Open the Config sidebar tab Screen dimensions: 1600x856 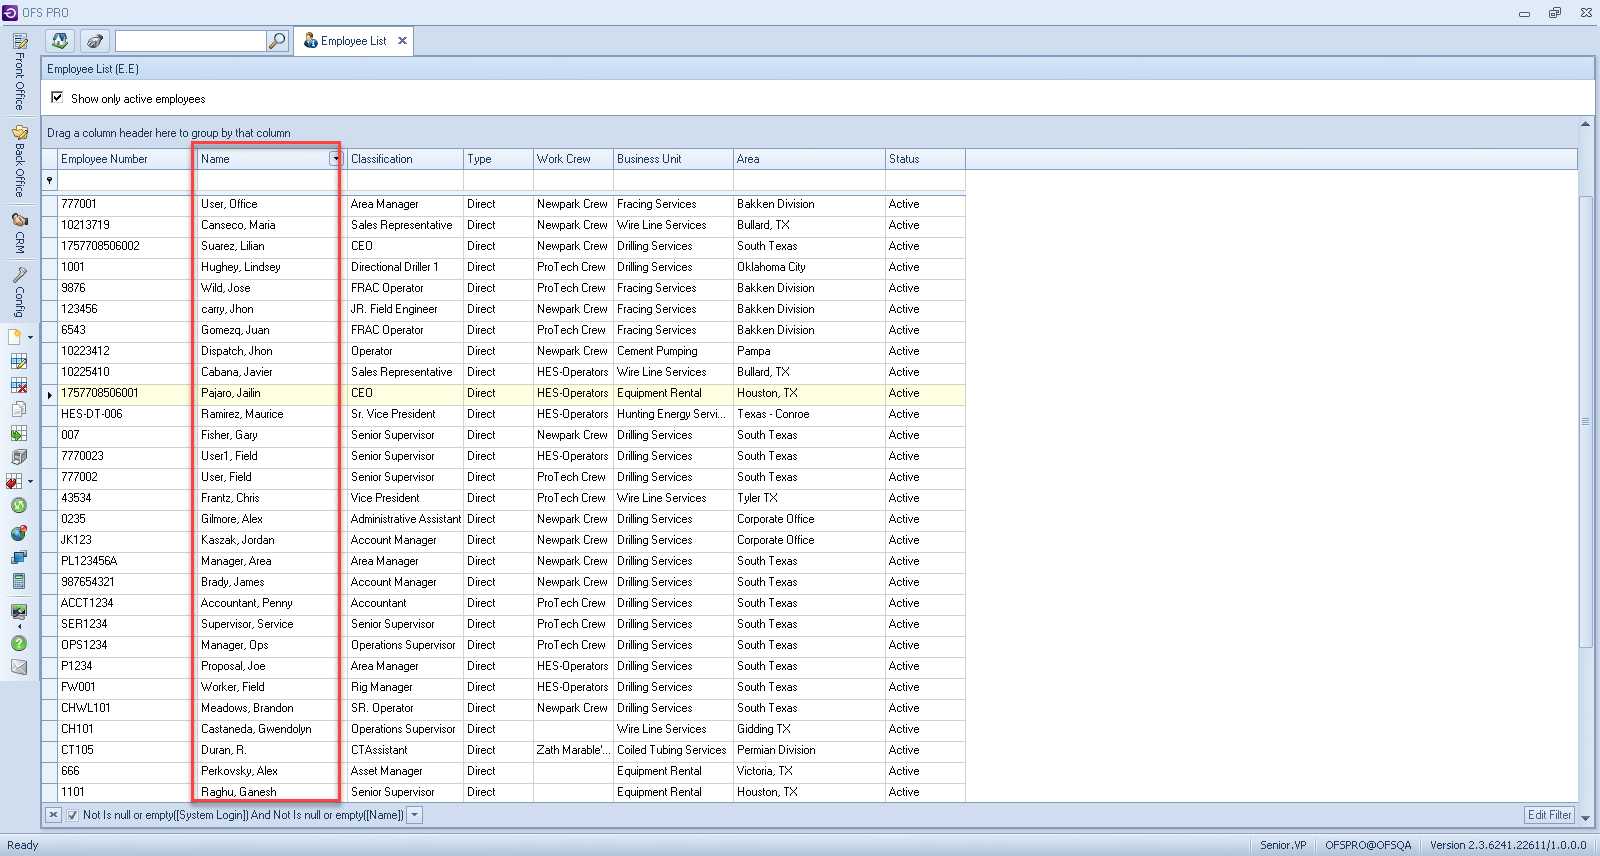pyautogui.click(x=19, y=292)
